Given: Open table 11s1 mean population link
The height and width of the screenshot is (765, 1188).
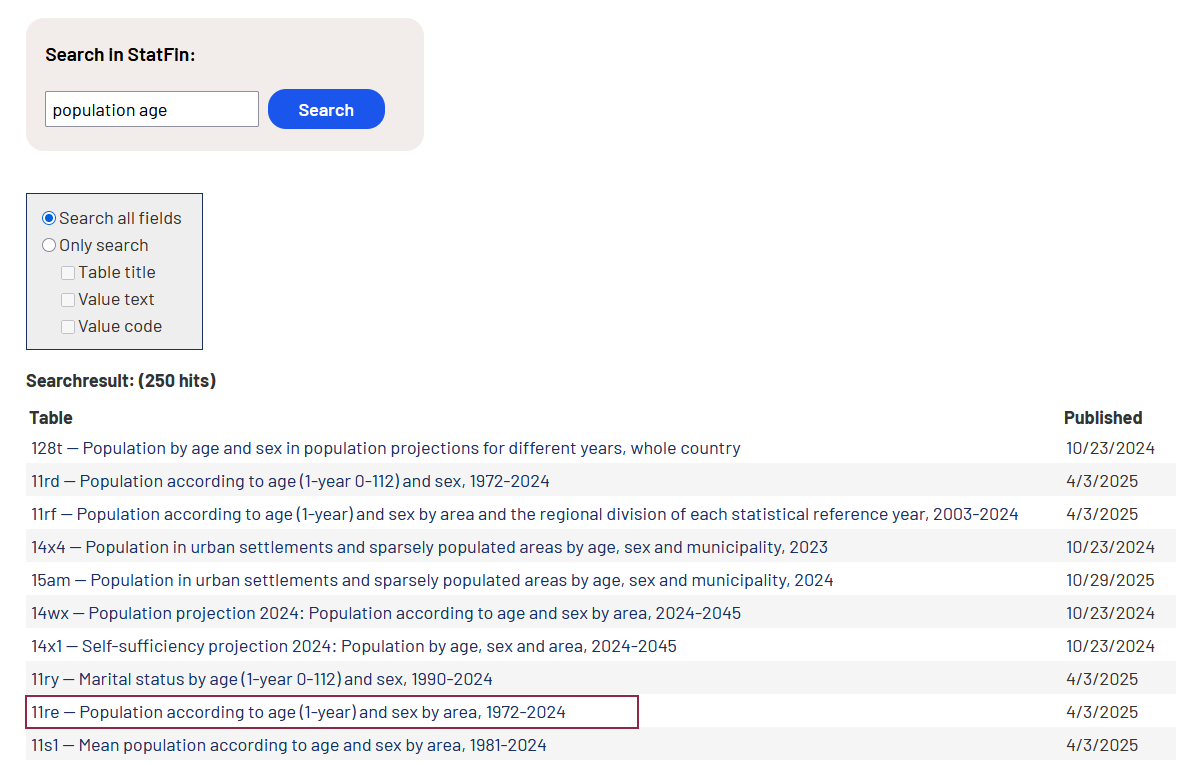Looking at the screenshot, I should [289, 745].
